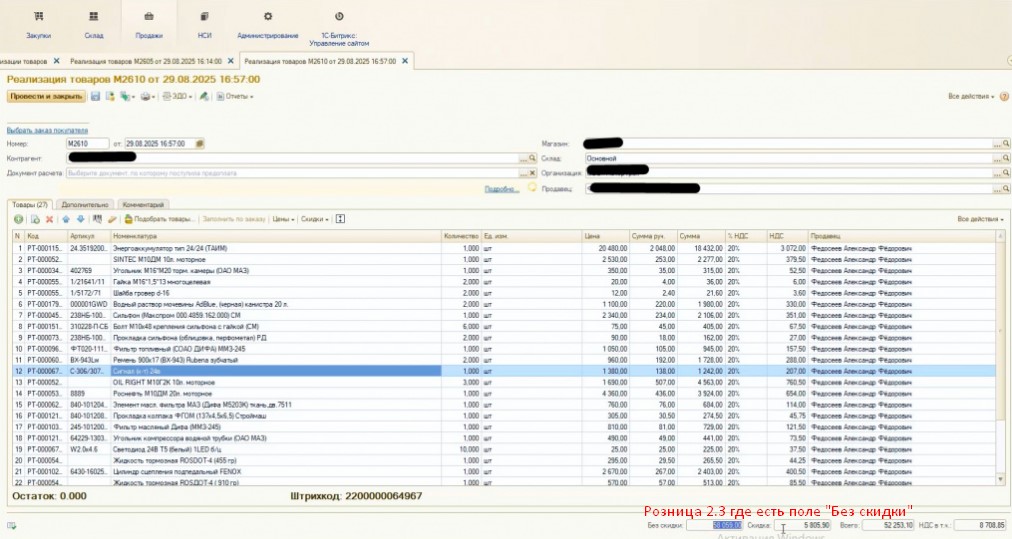Add a new row with the green plus icon

pyautogui.click(x=18, y=219)
